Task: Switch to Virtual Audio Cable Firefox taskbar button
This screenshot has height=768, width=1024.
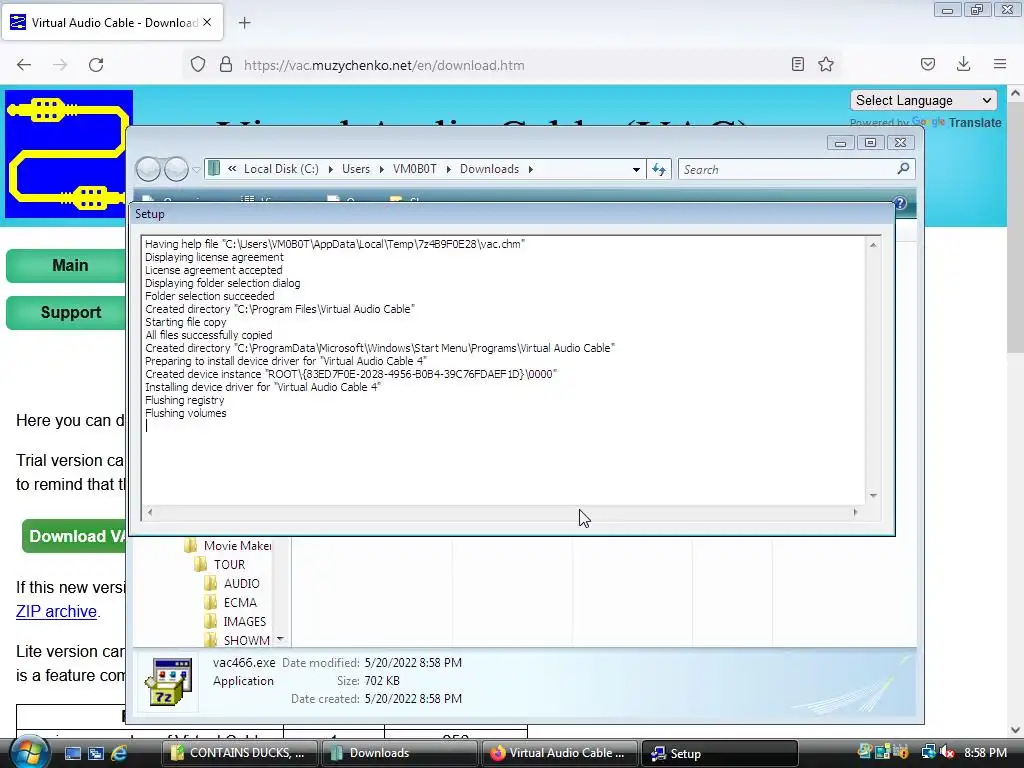Action: [x=558, y=753]
